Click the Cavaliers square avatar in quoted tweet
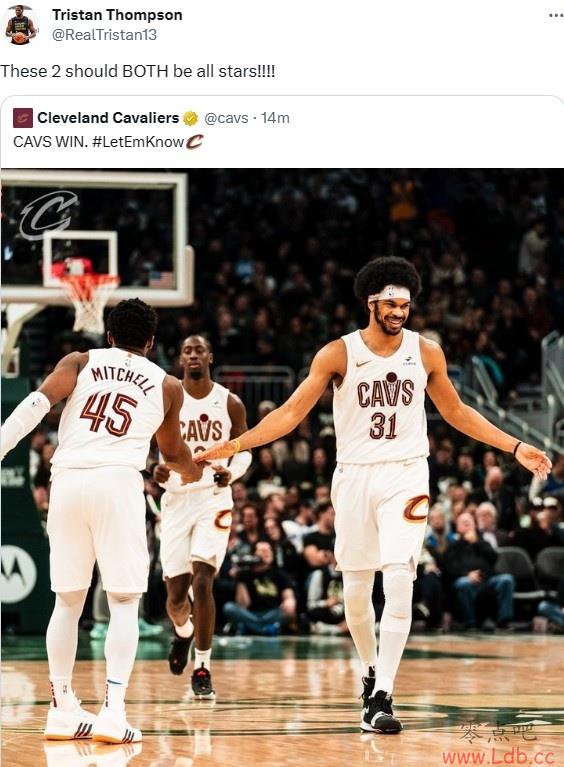The width and height of the screenshot is (564, 767). point(23,118)
